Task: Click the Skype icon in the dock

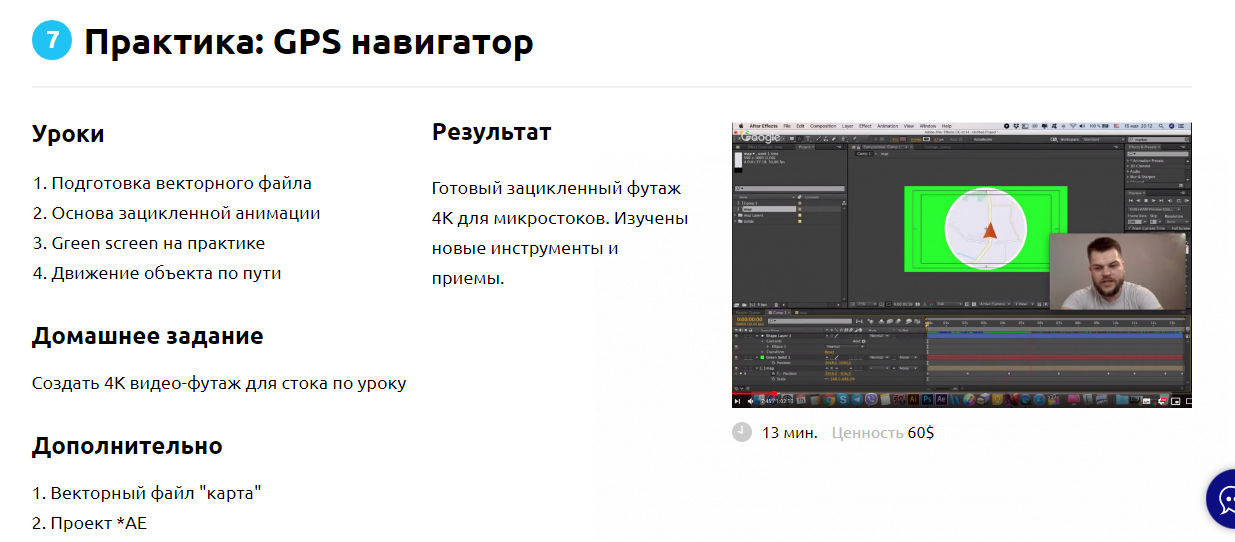Action: (x=843, y=400)
